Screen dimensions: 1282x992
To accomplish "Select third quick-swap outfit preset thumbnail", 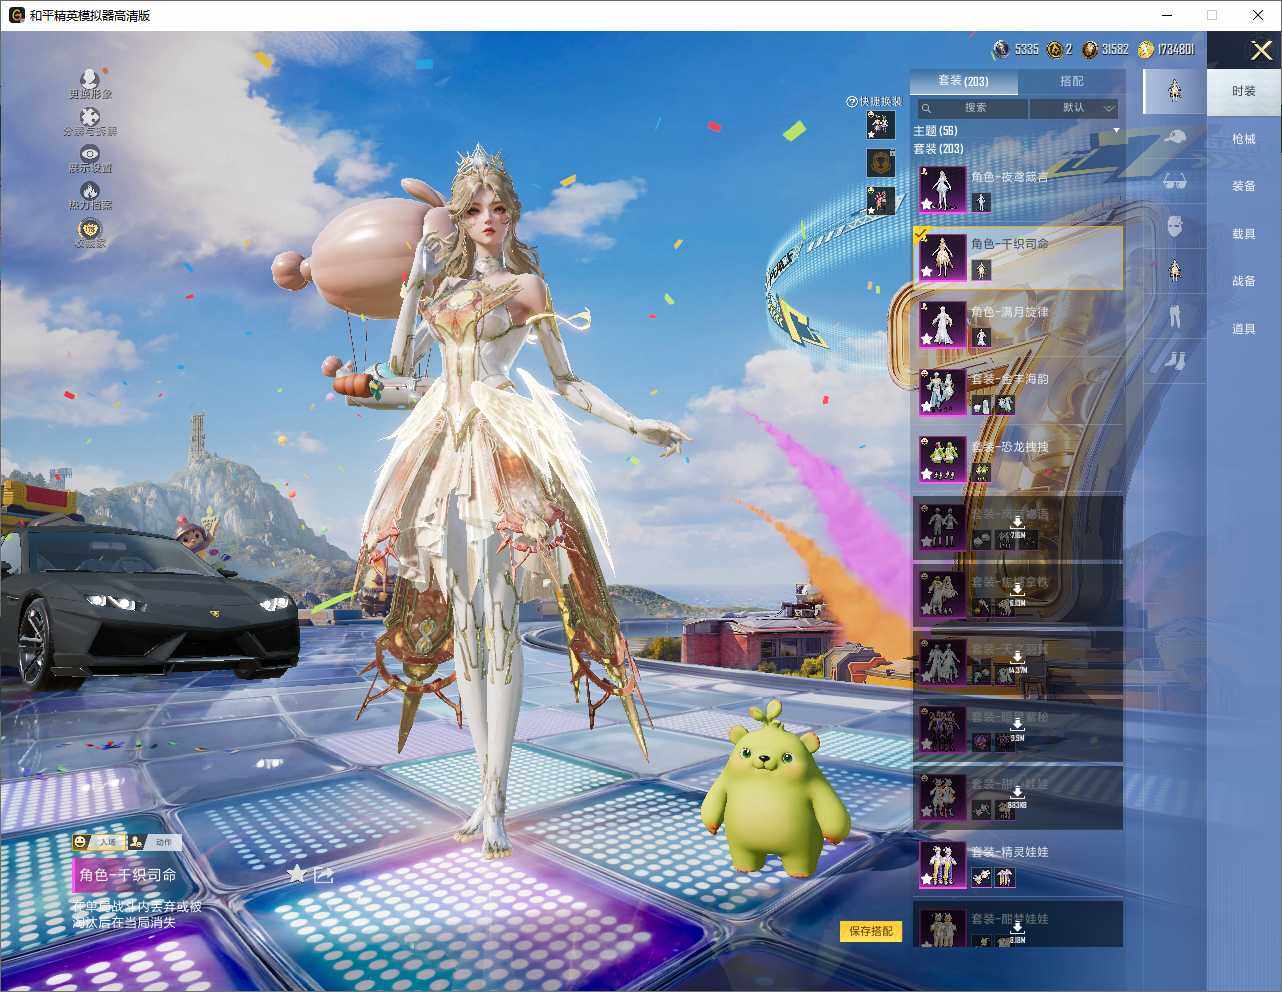I will [880, 200].
